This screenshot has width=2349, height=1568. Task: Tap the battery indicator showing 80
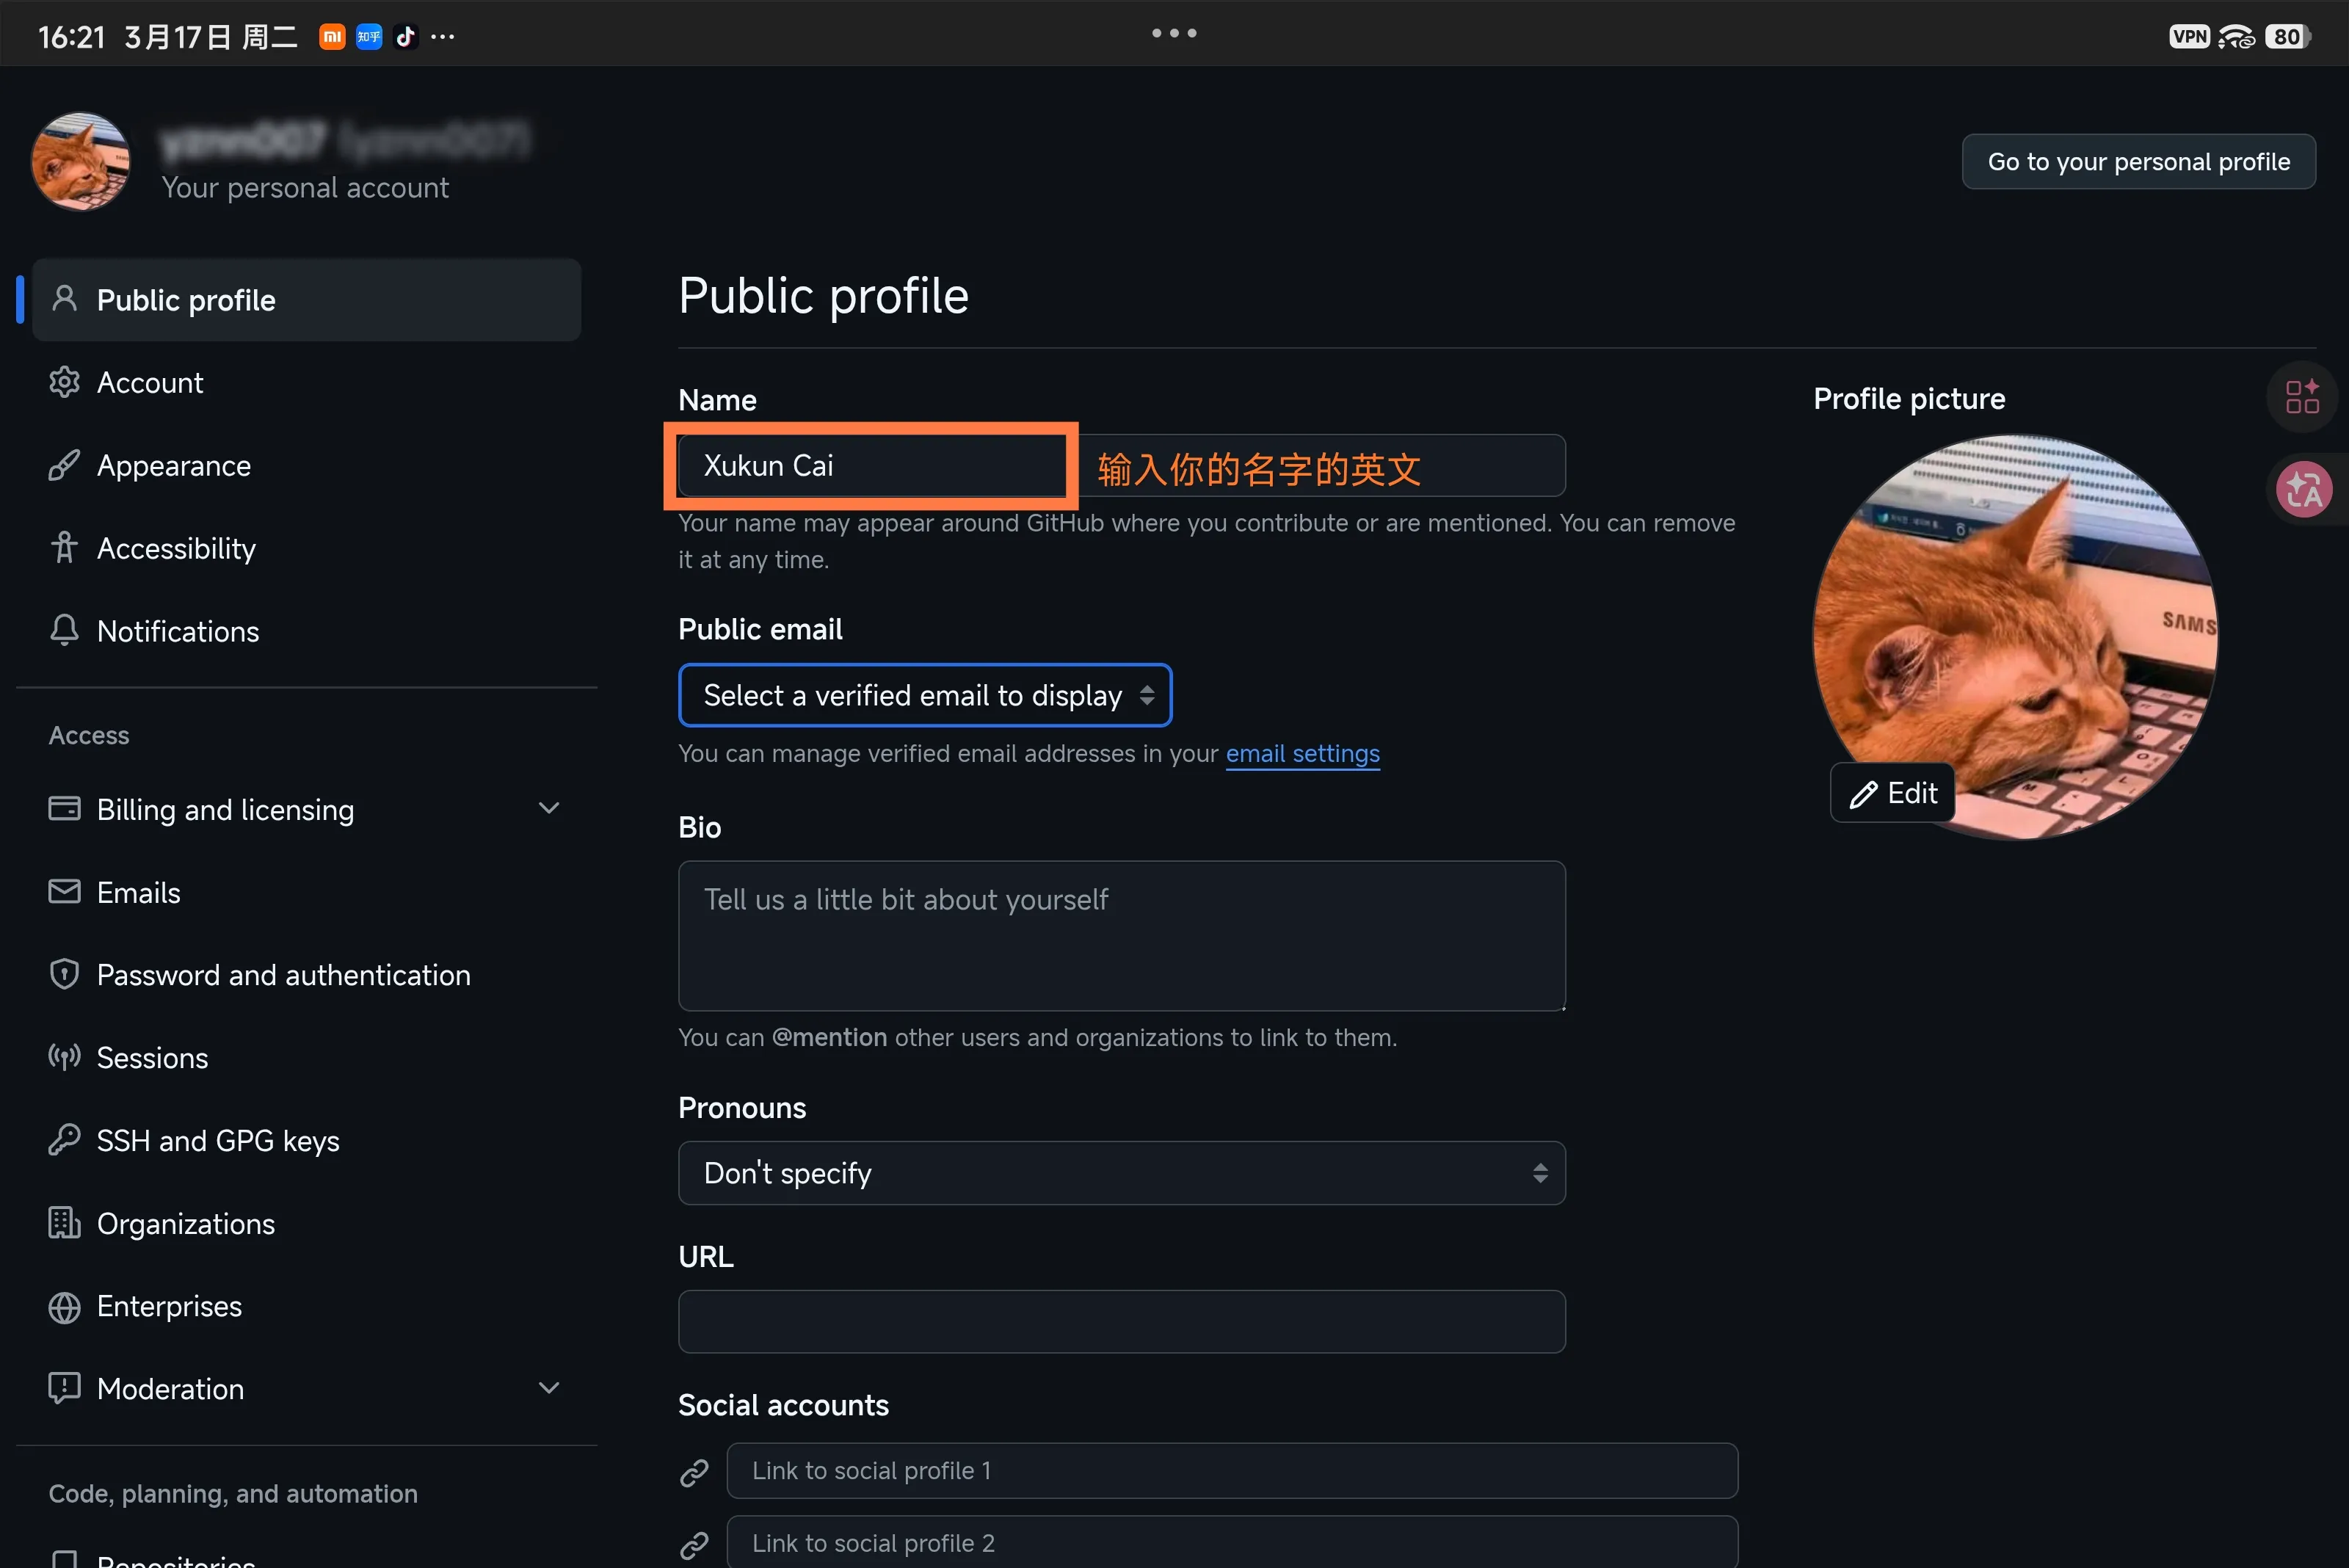tap(2287, 36)
